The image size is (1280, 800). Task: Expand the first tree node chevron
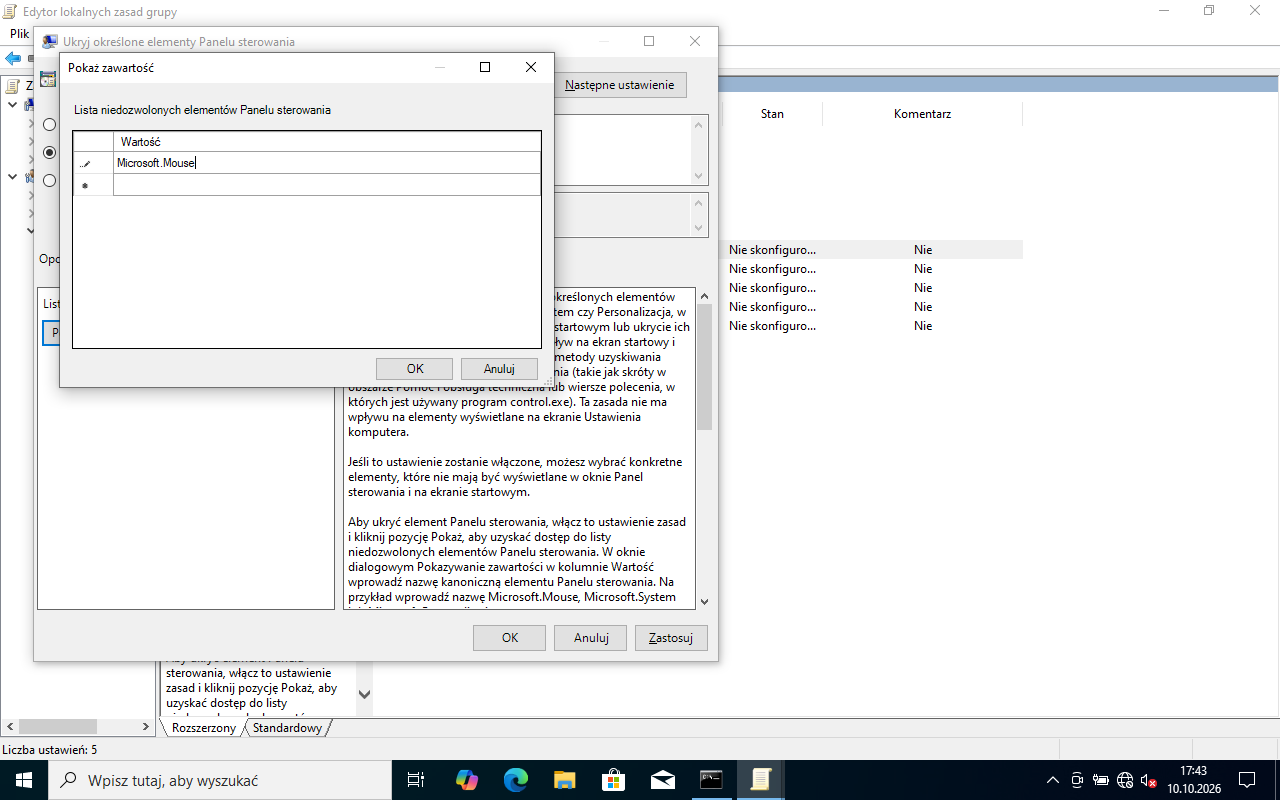coord(12,105)
